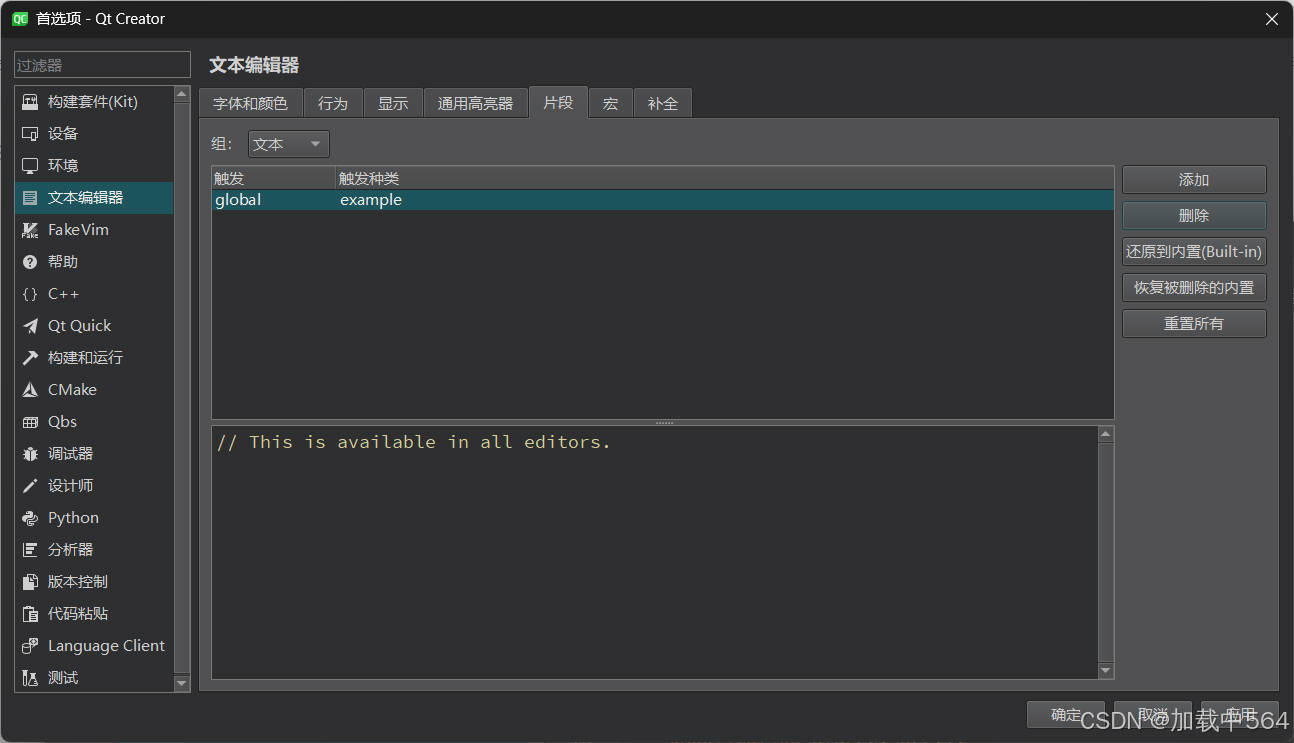Click the 删除 remove button
Screen dimensions: 1294x743
pyautogui.click(x=1194, y=216)
